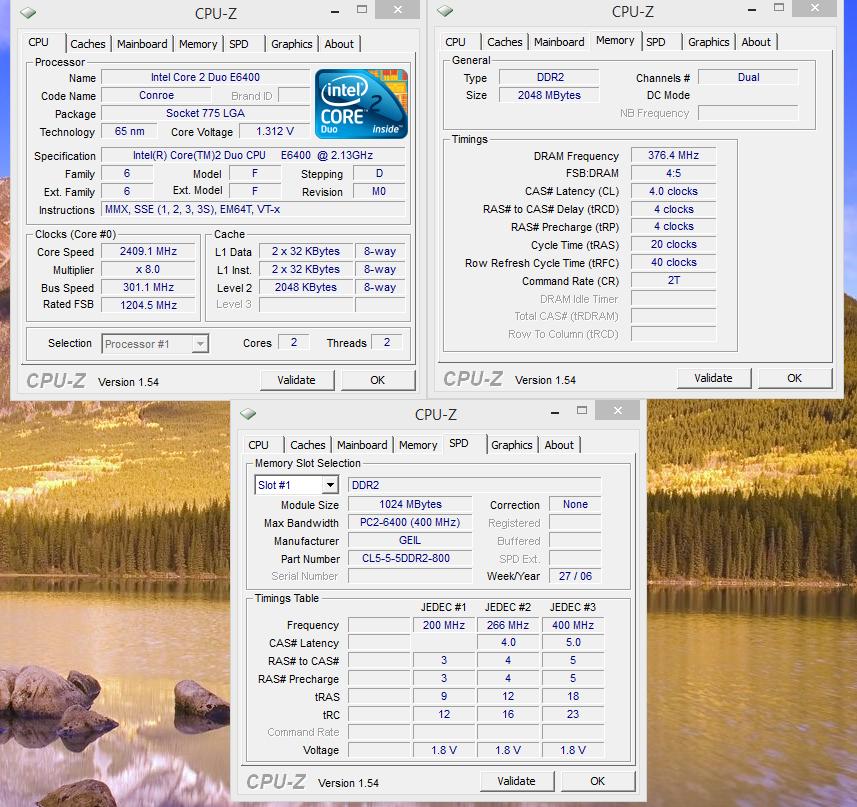857x807 pixels.
Task: Click the instructions field 'MMX, SSE...'
Action: coord(254,209)
